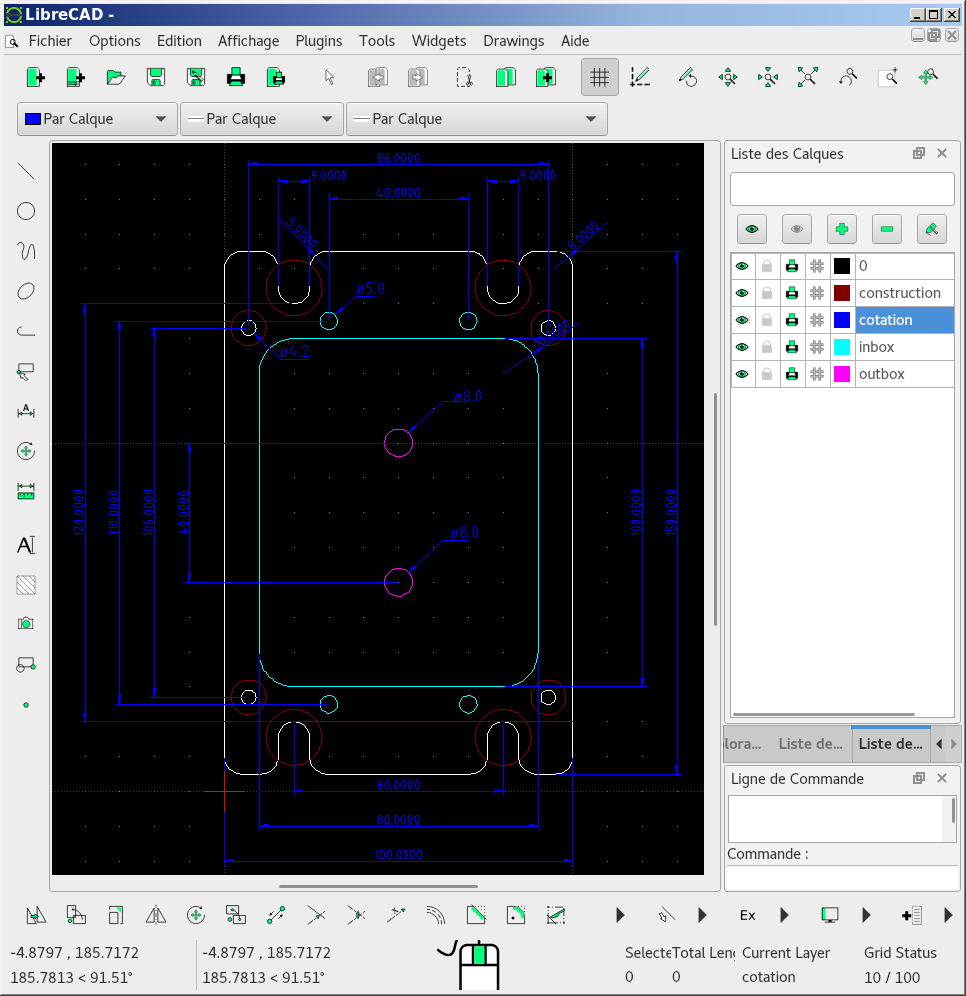Click the Open file folder icon
Screen dimensions: 966x996
pos(116,77)
